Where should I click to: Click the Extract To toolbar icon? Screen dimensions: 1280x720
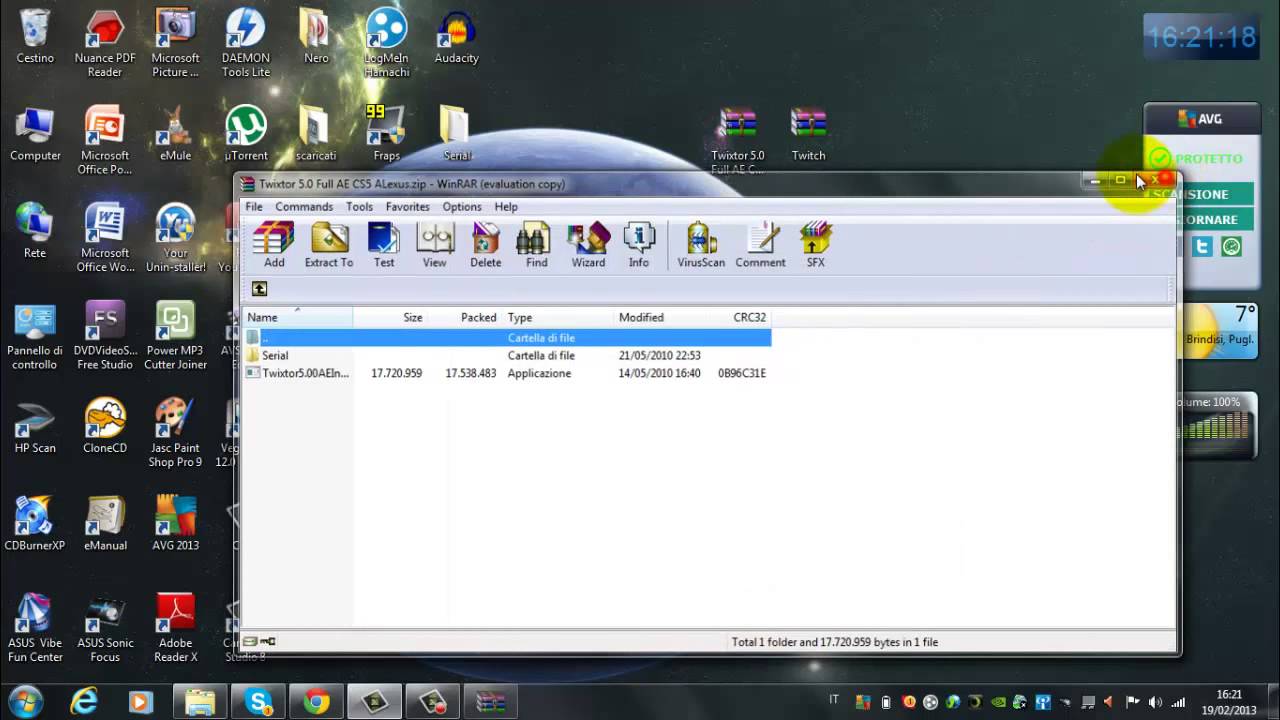click(329, 245)
